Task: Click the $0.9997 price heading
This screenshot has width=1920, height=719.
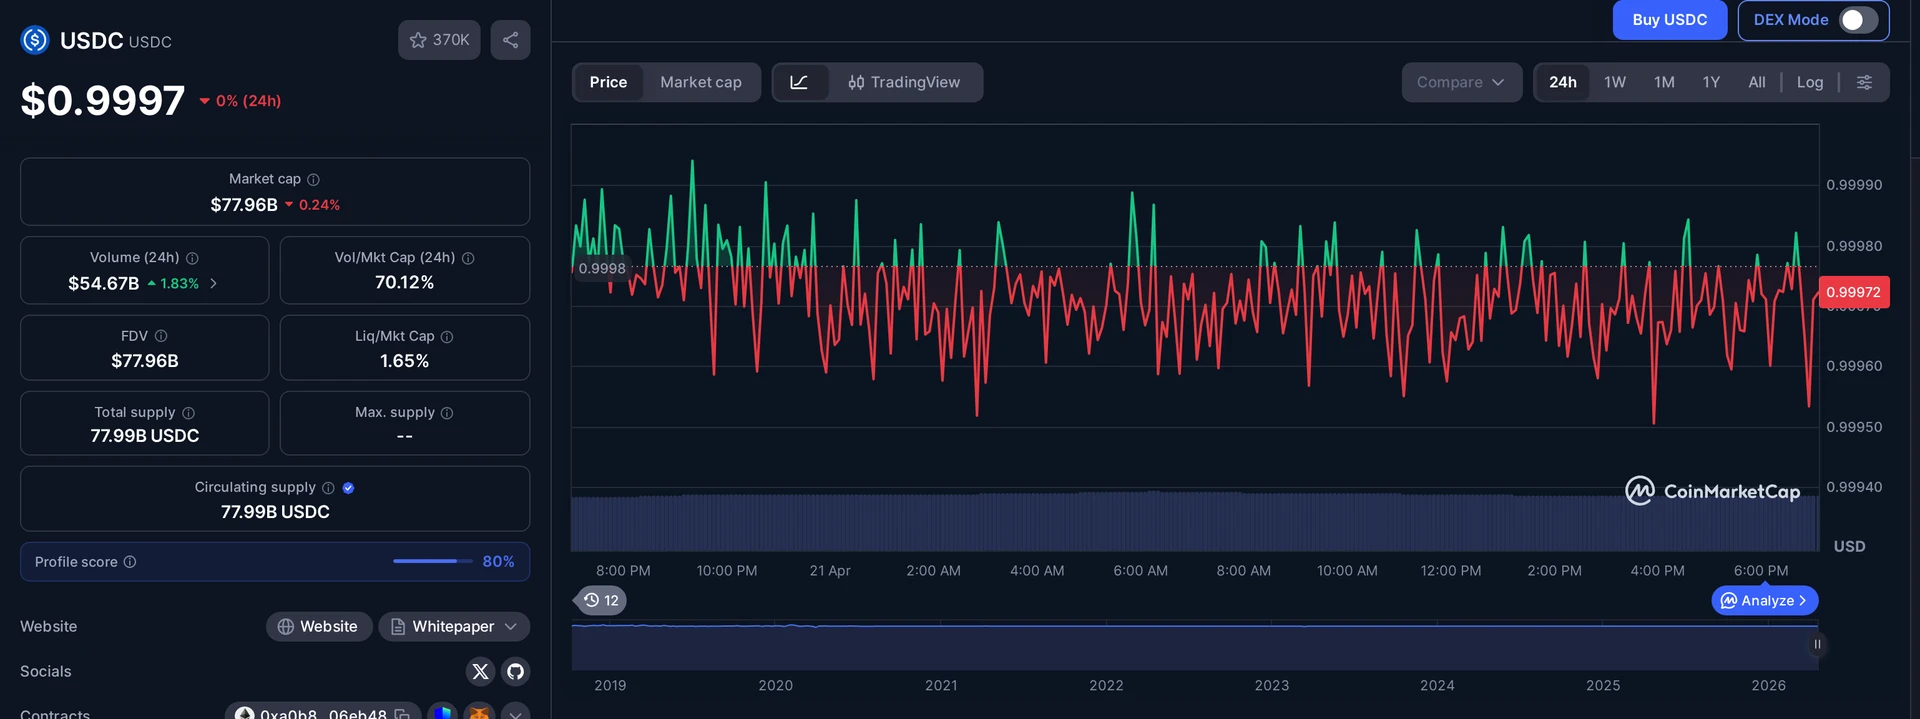Action: 103,100
